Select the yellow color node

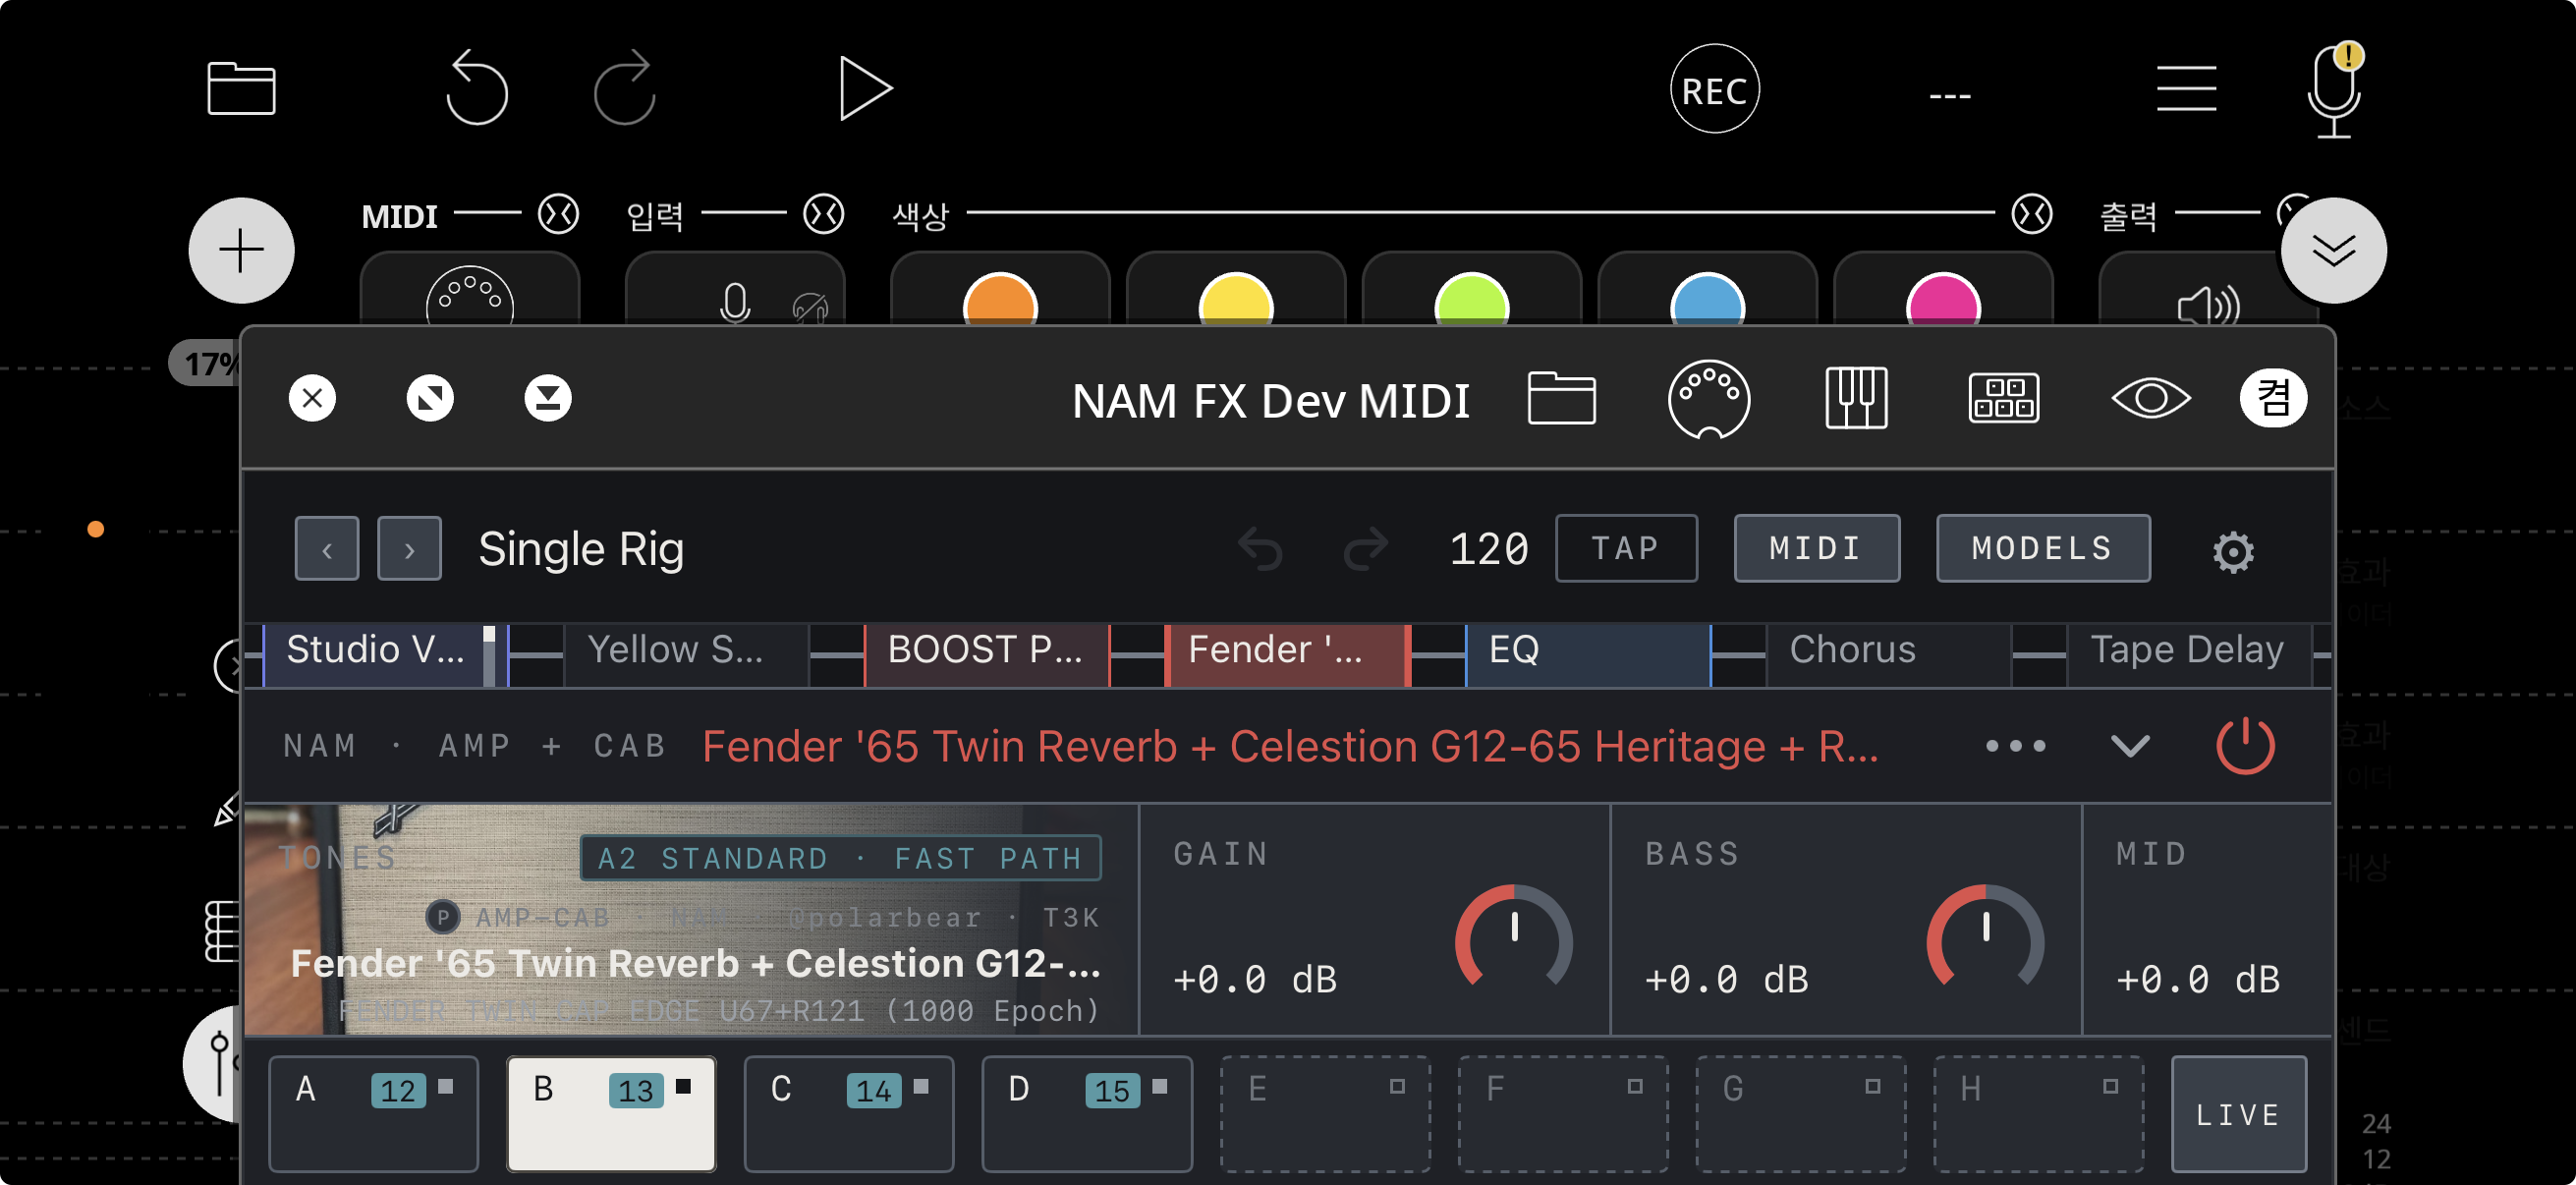click(1236, 298)
